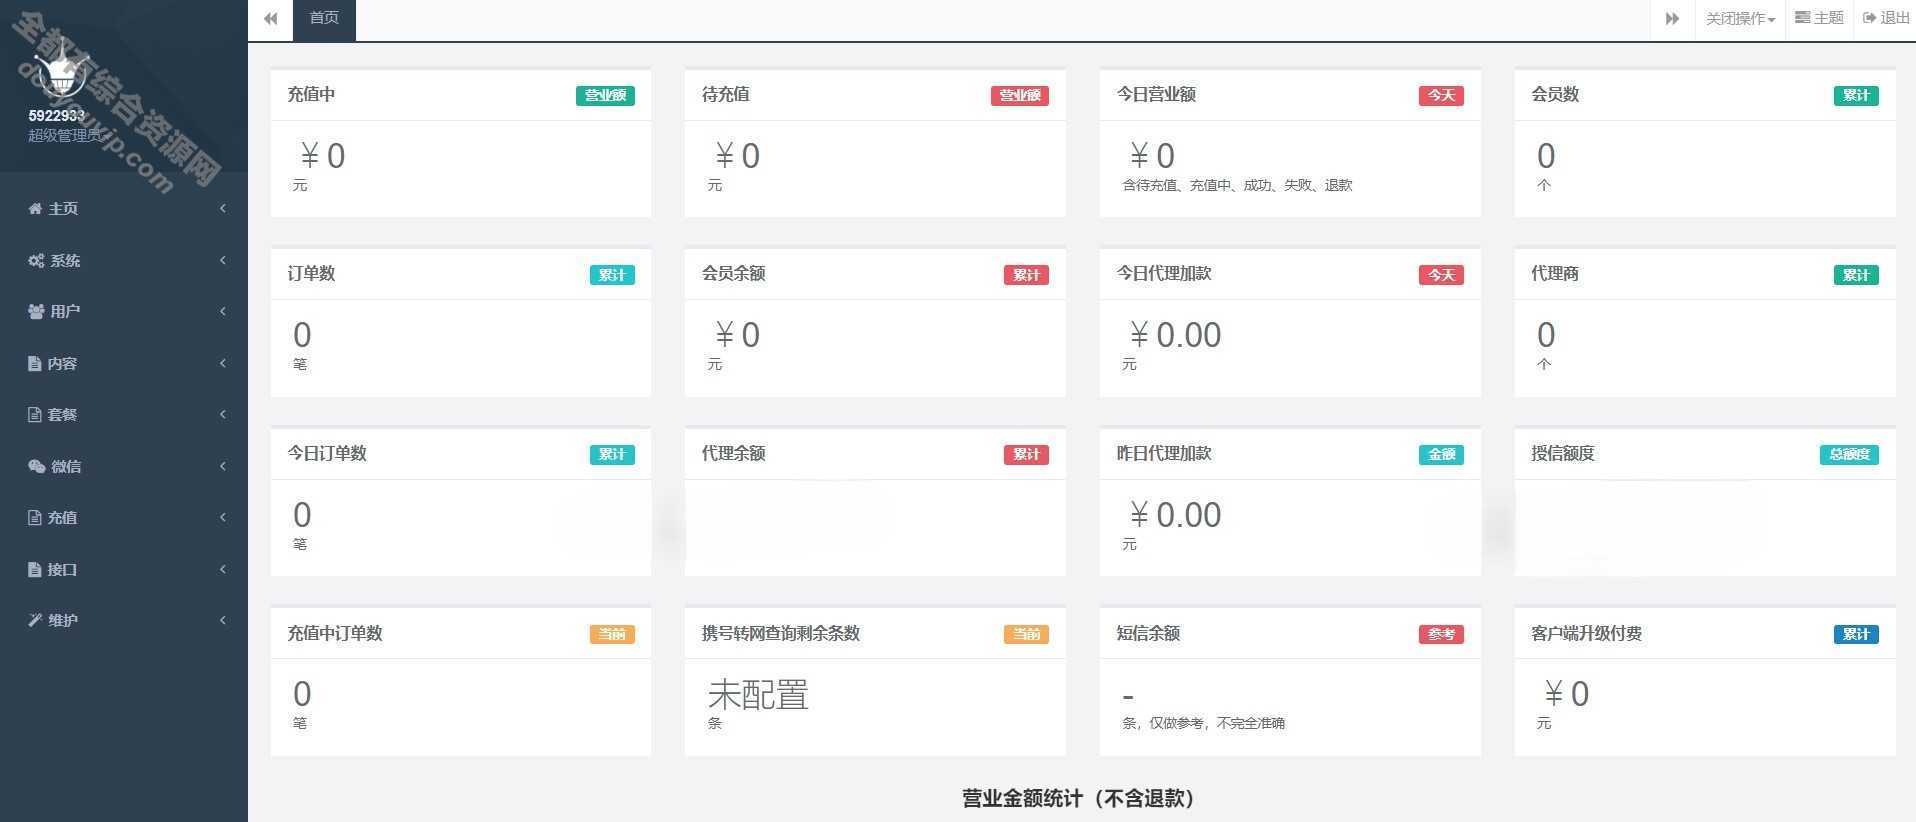The image size is (1916, 822).
Task: Click the 未配置 value text
Action: click(758, 694)
